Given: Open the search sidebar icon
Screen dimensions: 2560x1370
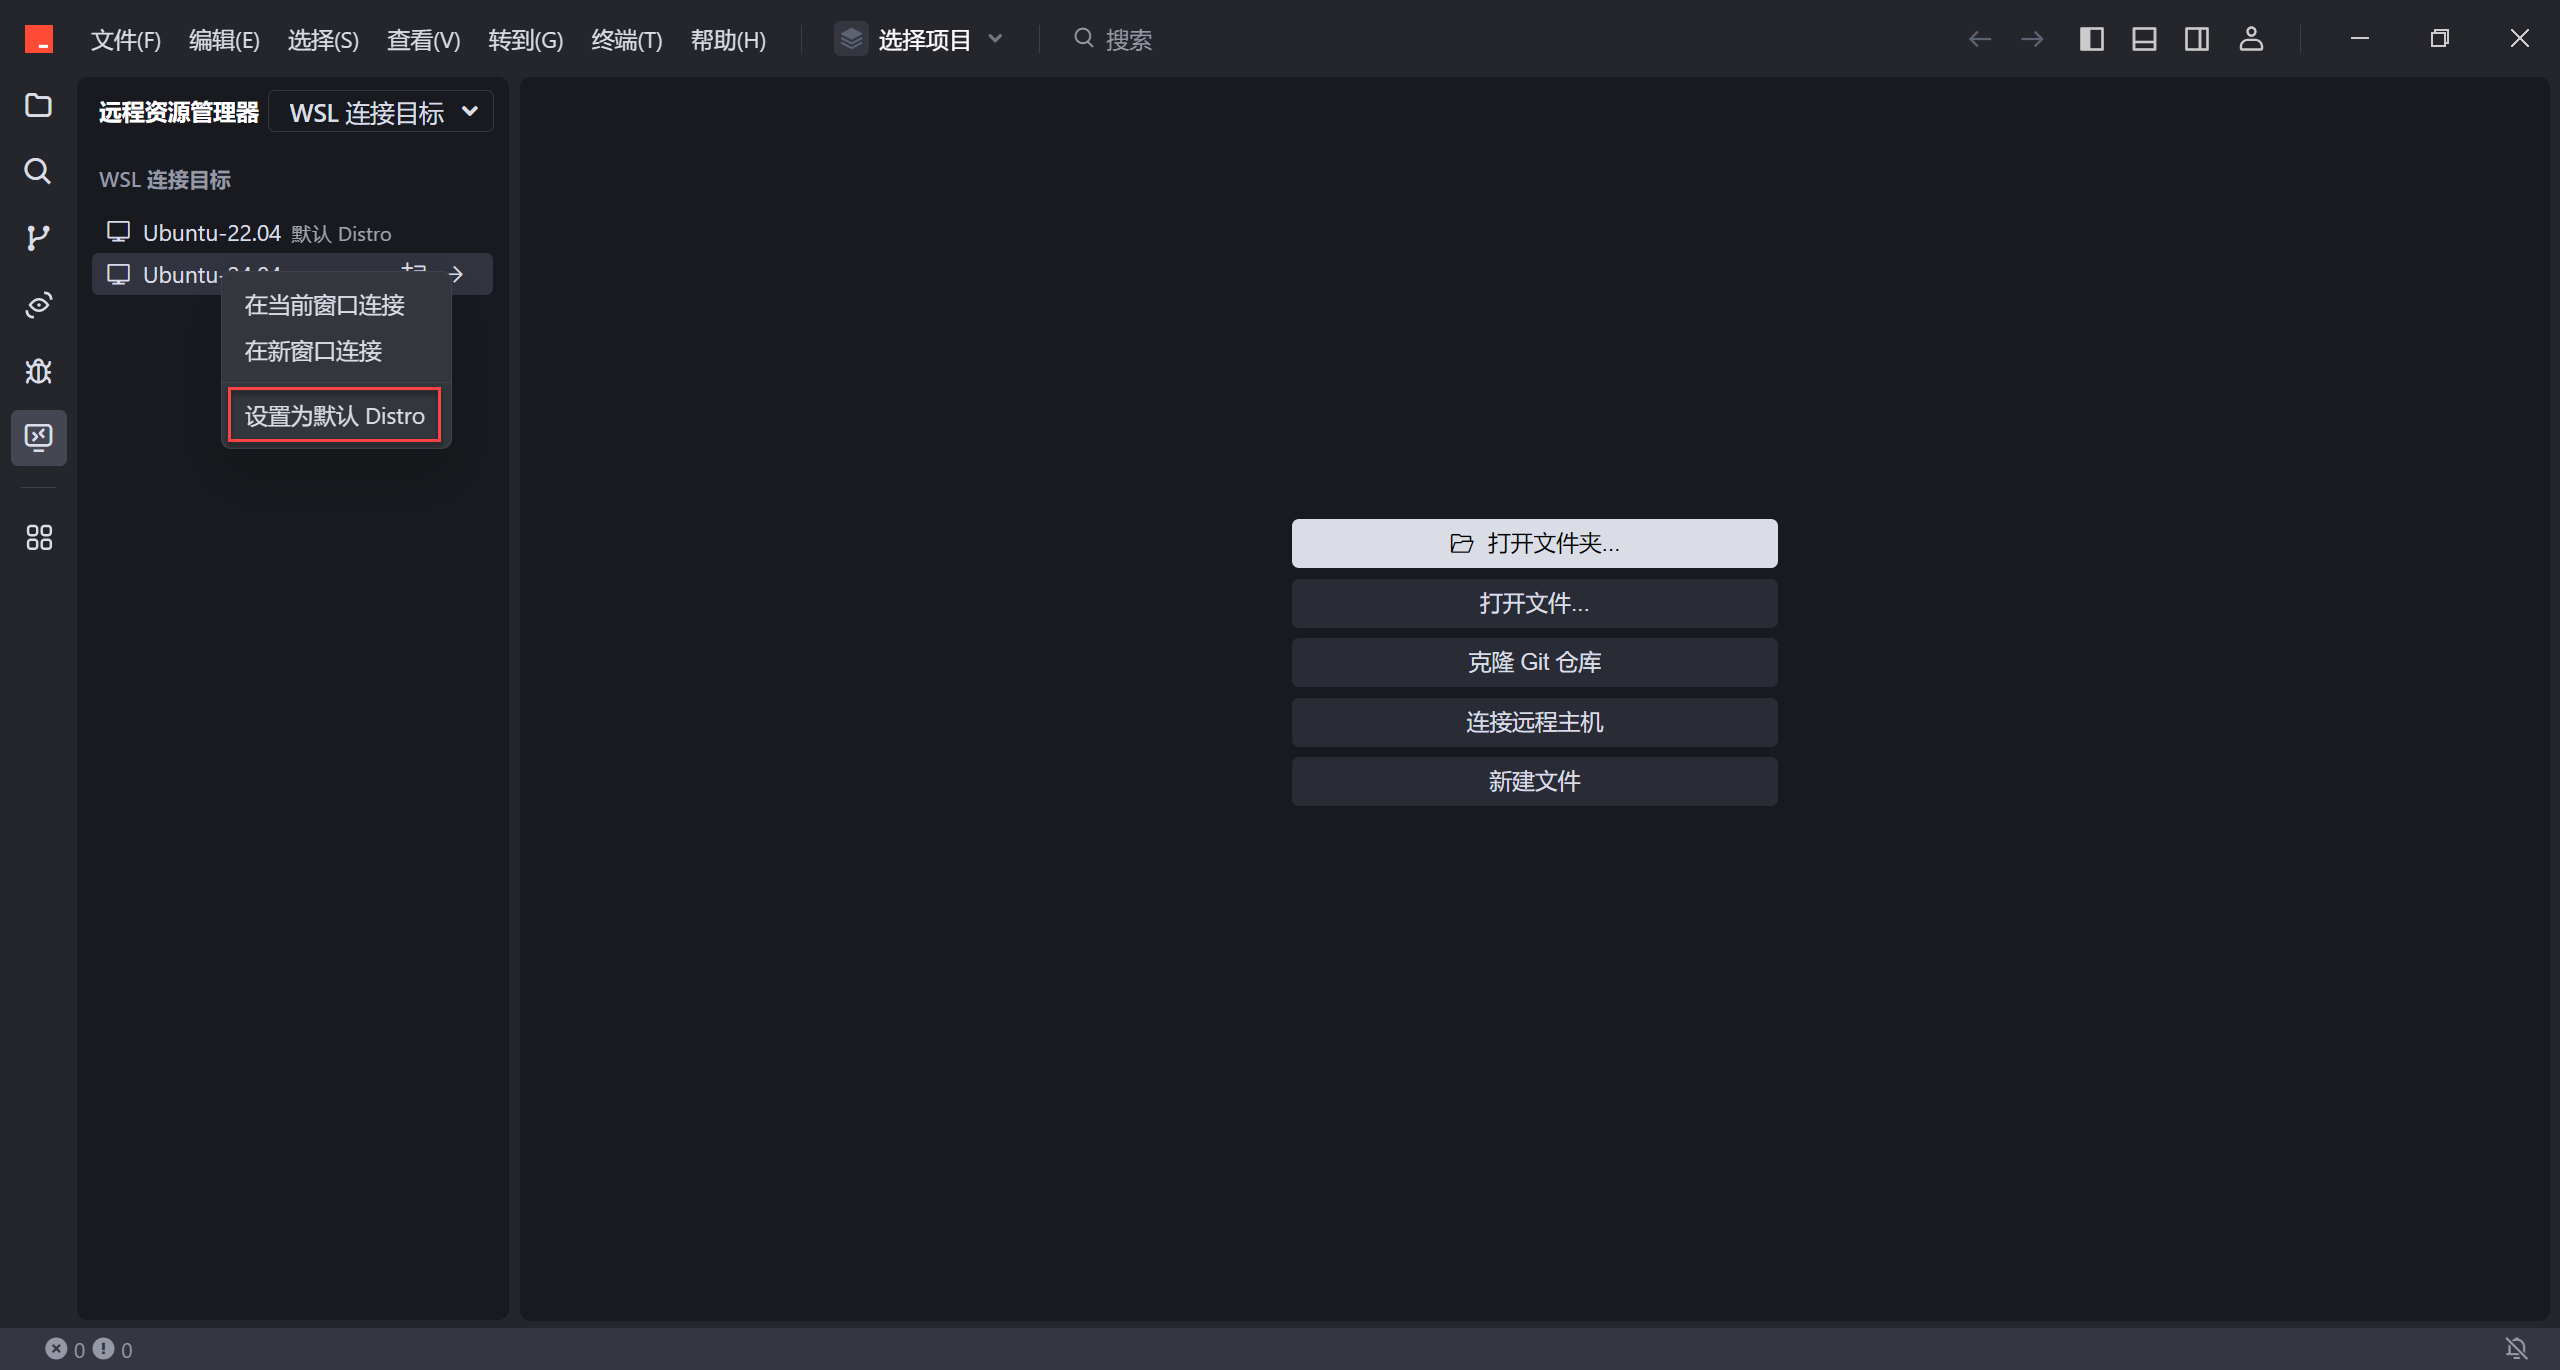Looking at the screenshot, I should 38,171.
